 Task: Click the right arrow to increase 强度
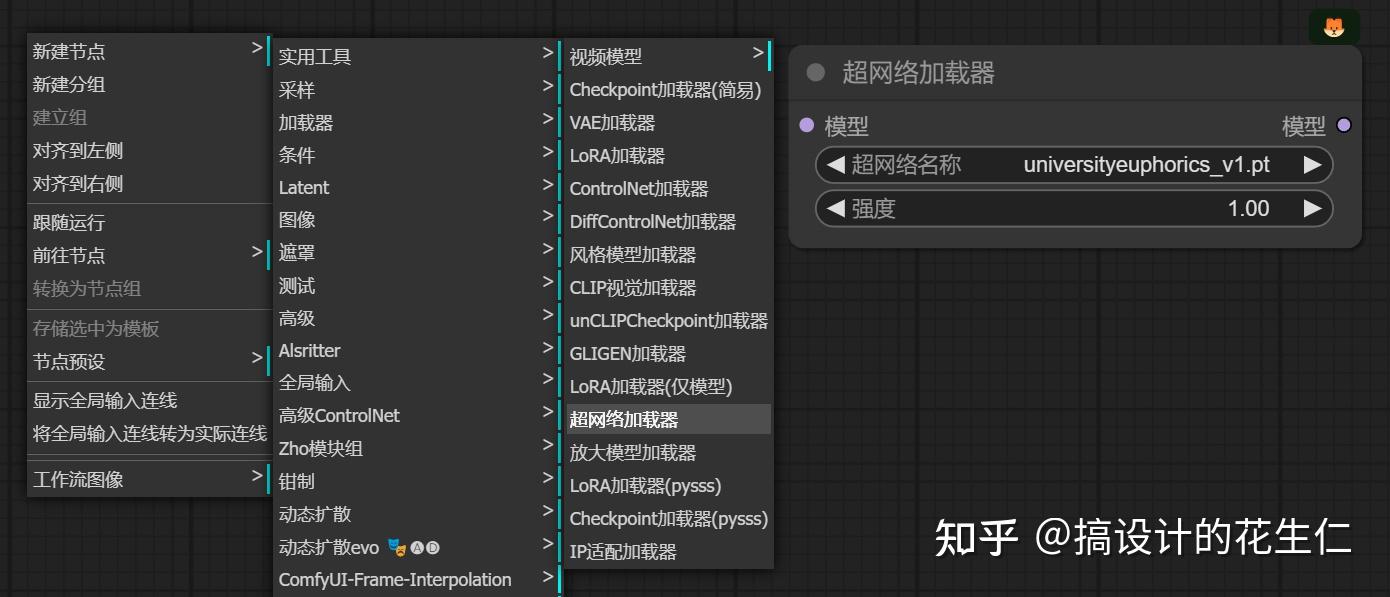click(x=1313, y=208)
